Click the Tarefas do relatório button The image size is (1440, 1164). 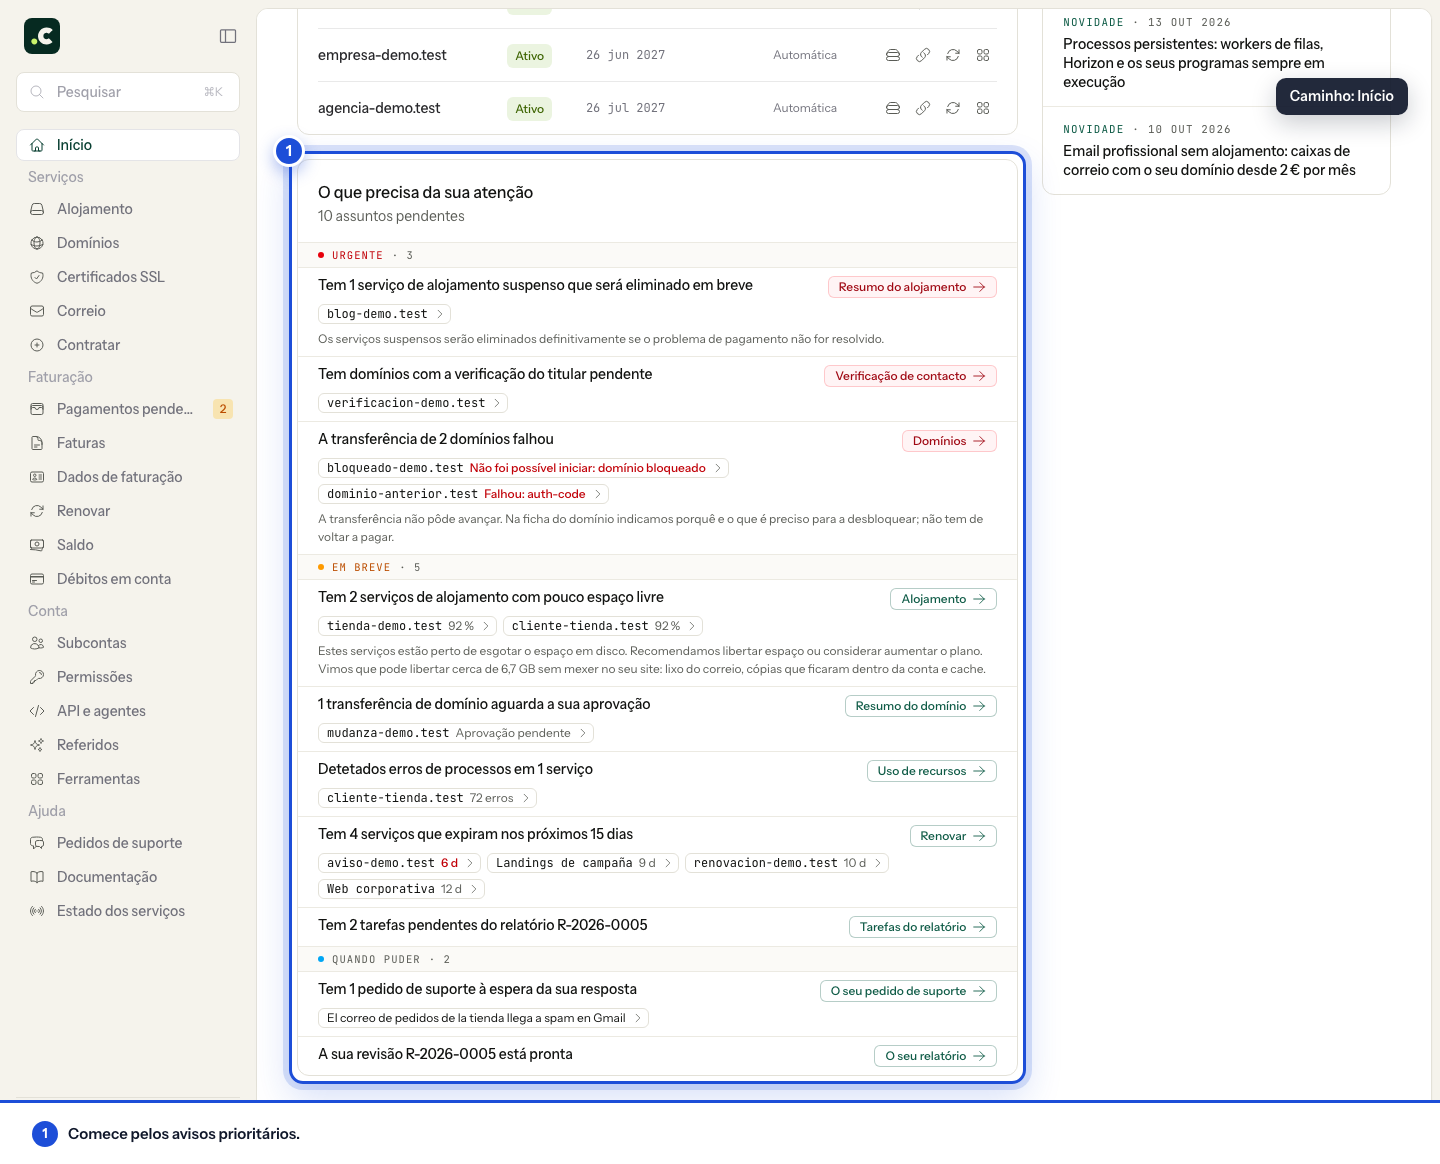(923, 927)
